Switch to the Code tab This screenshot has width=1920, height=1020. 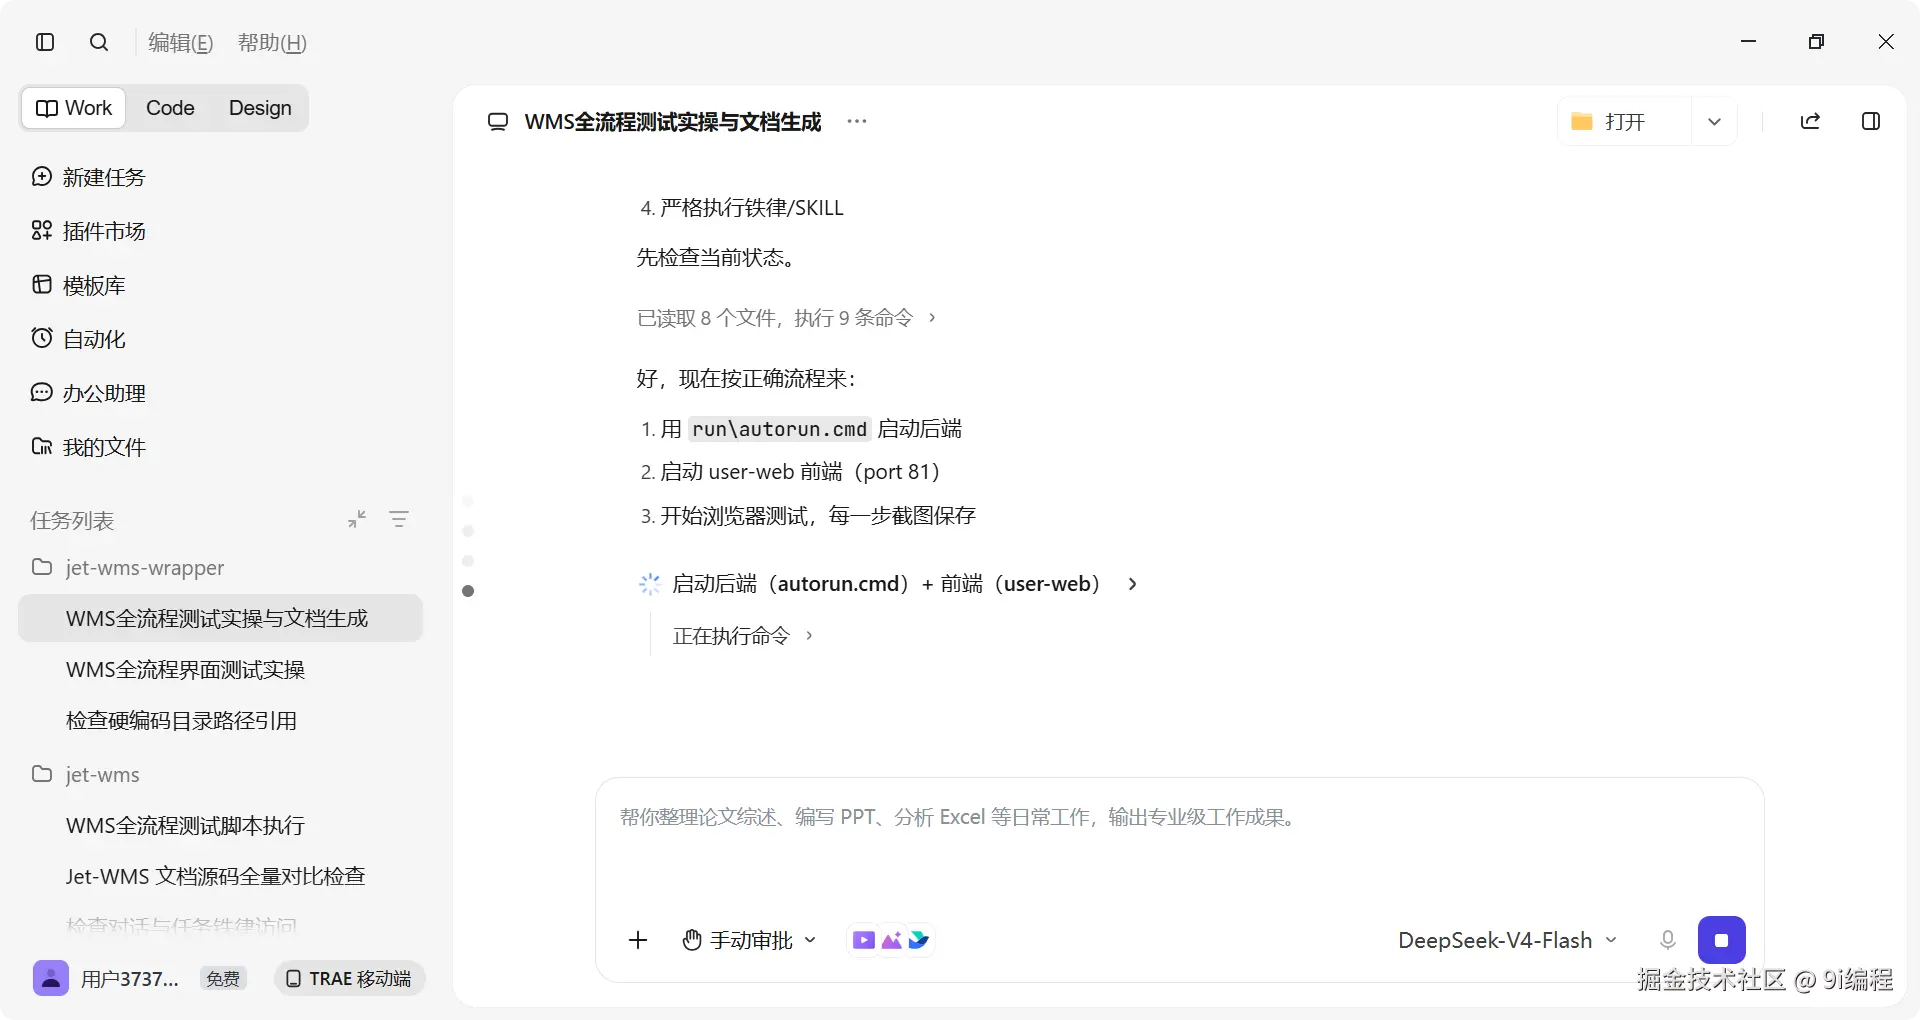point(170,108)
